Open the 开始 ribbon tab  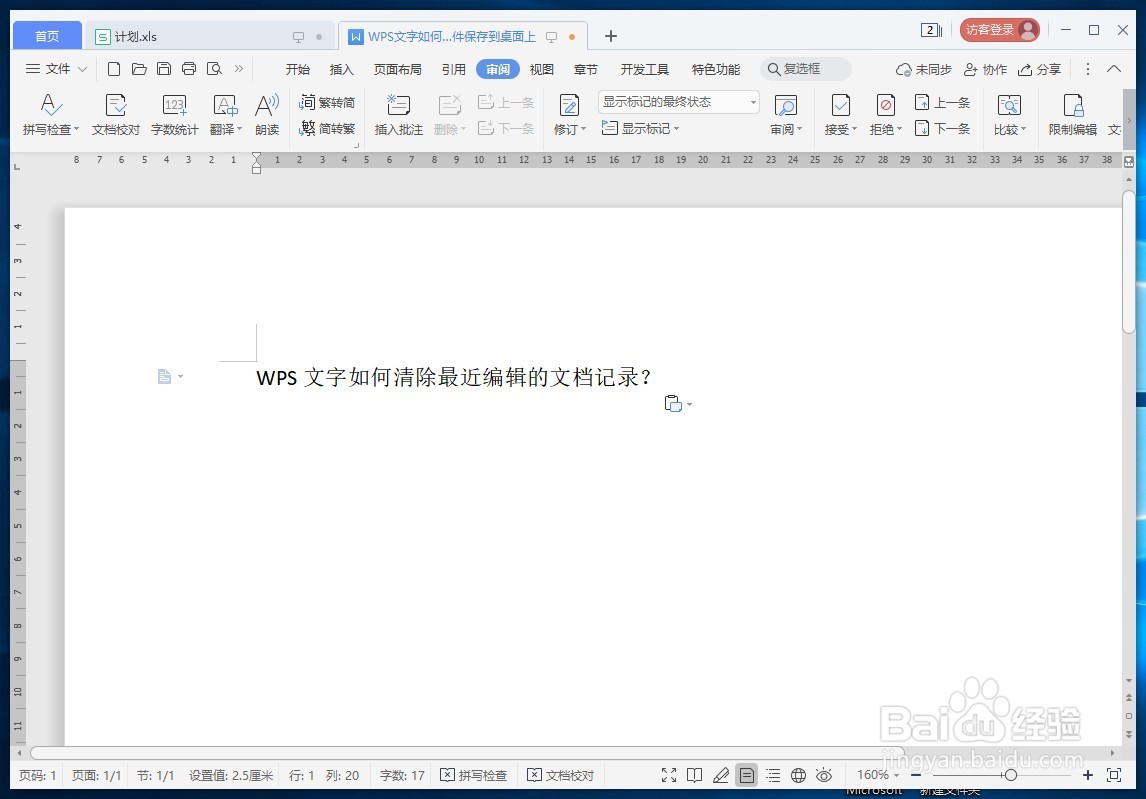pos(297,69)
